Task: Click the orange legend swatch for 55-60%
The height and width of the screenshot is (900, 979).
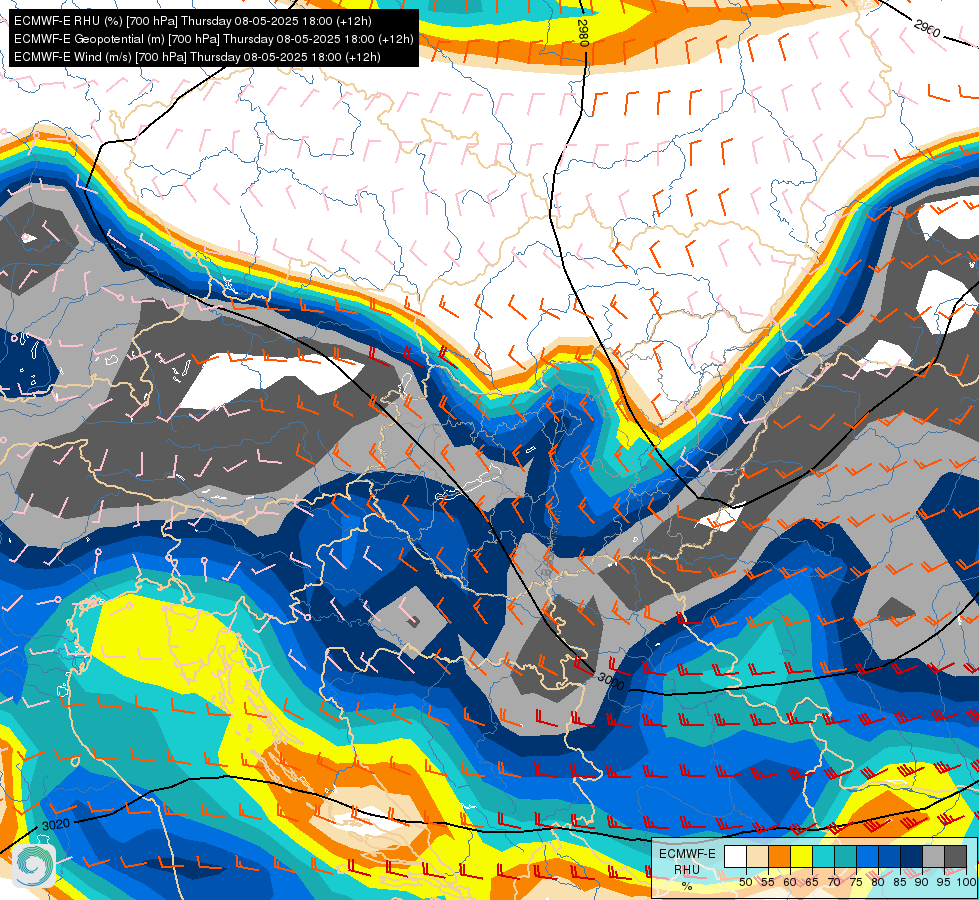Action: pyautogui.click(x=779, y=856)
